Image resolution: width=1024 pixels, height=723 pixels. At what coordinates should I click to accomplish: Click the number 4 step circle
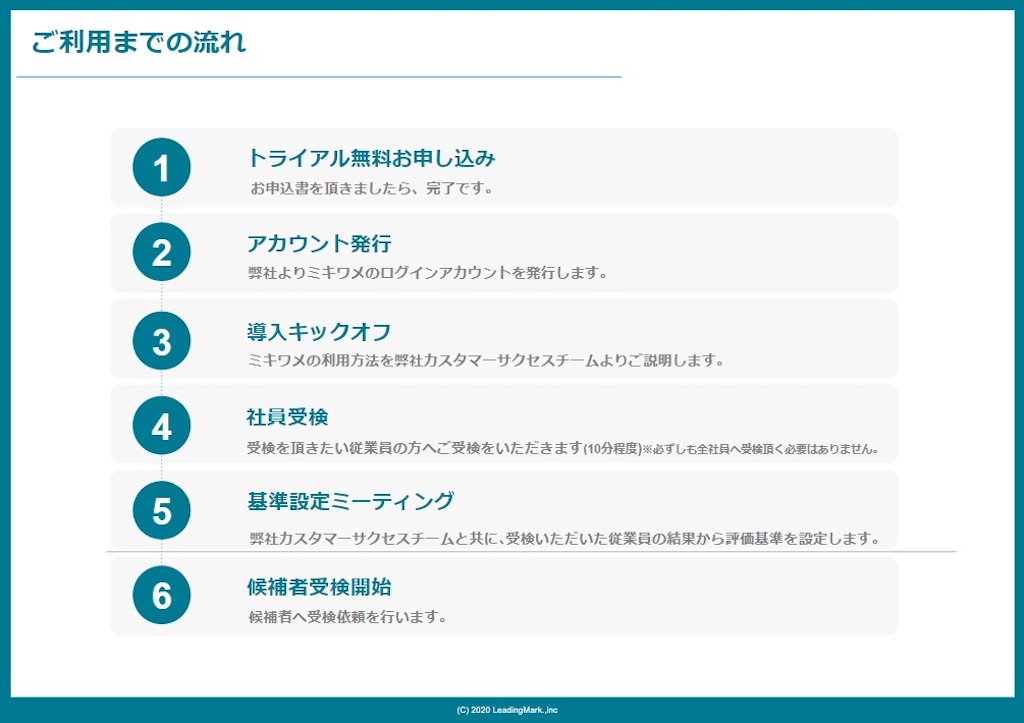[161, 426]
